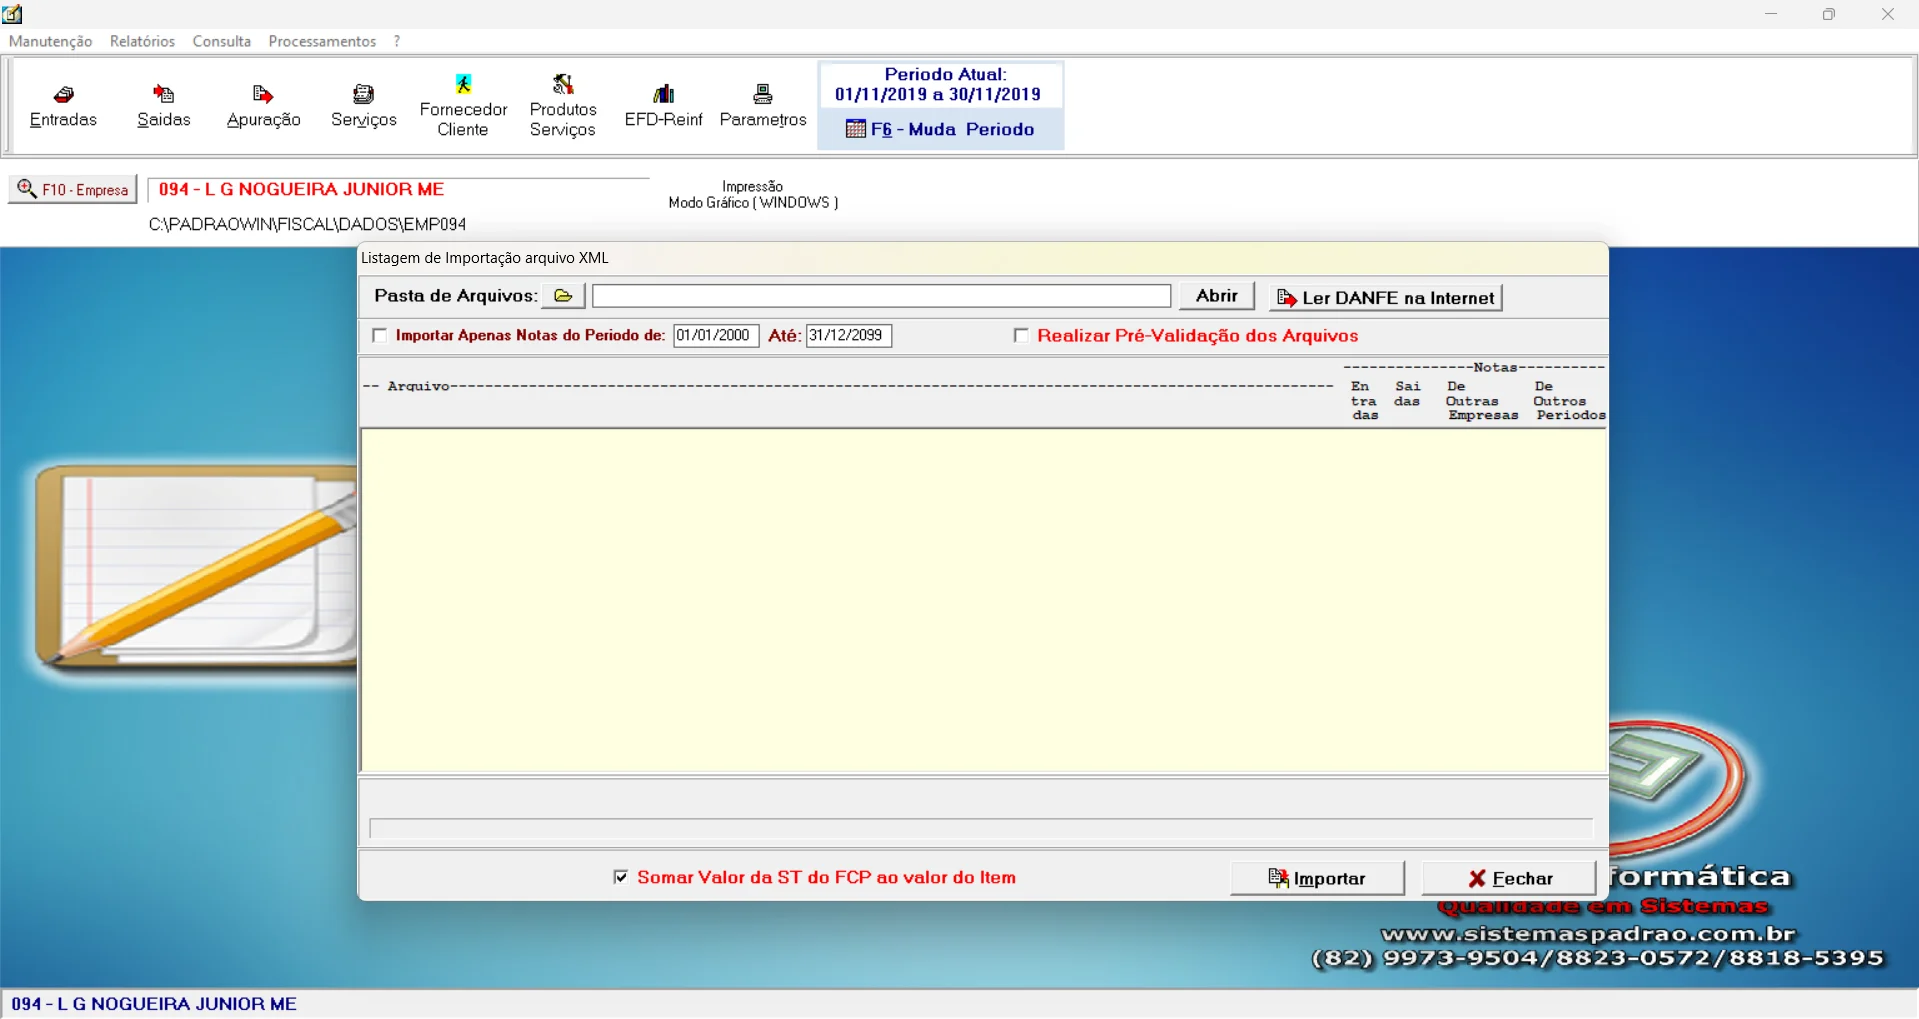This screenshot has width=1919, height=1019.
Task: Open the Entradas toolbar icon
Action: (63, 105)
